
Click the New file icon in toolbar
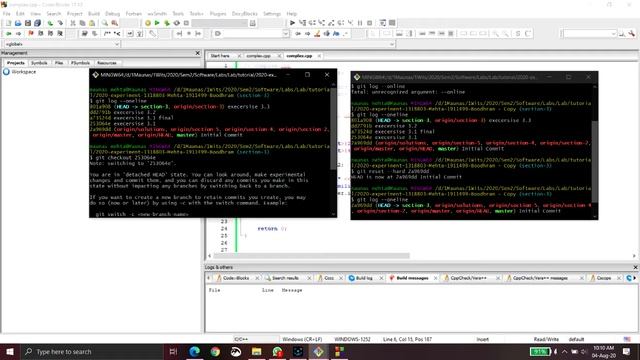[x=8, y=23]
